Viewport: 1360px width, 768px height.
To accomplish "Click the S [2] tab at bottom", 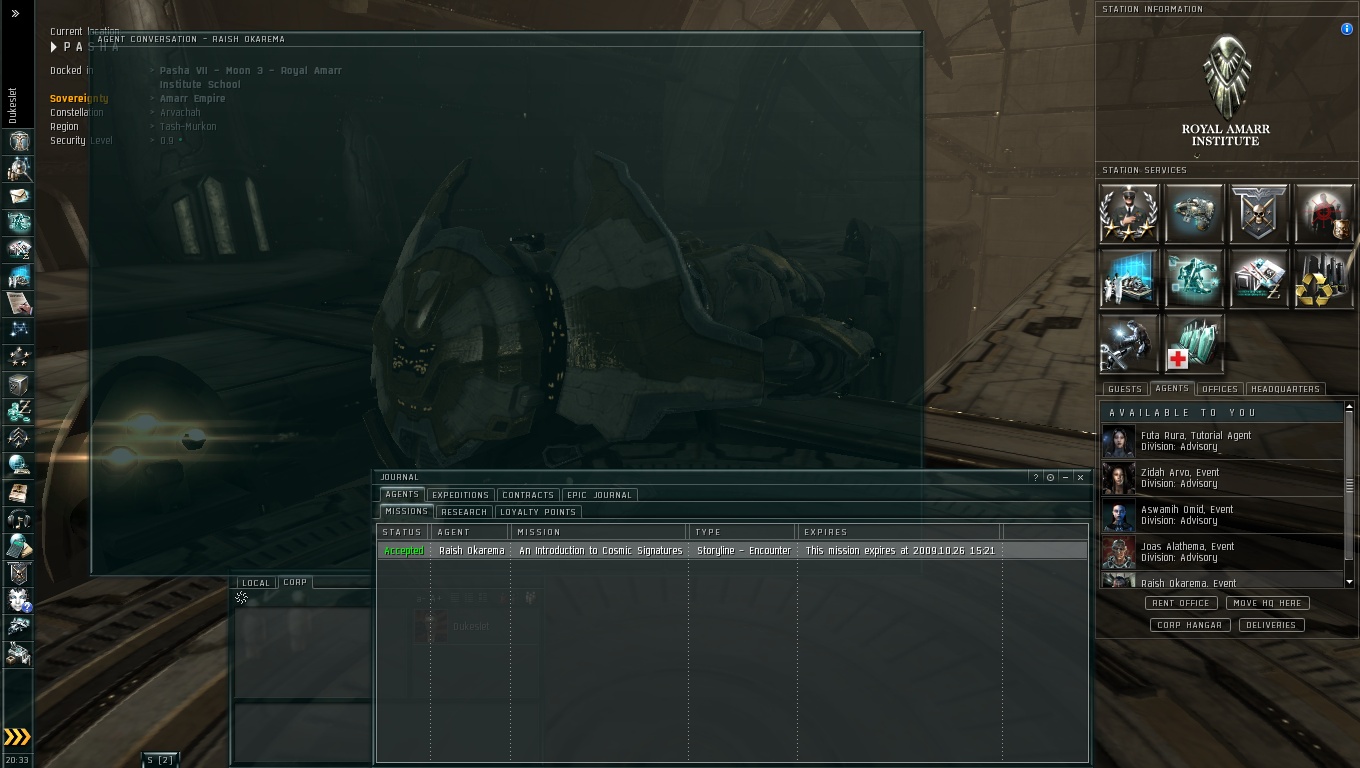I will (160, 760).
